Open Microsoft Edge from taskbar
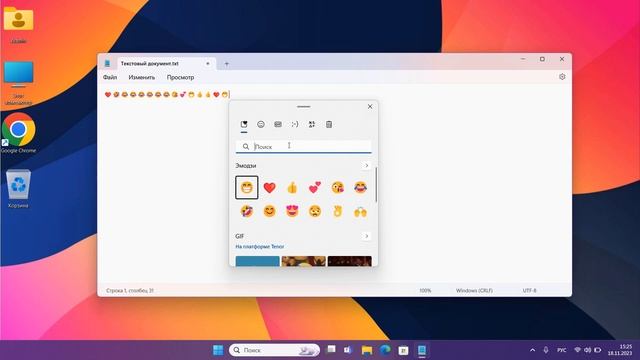The height and width of the screenshot is (360, 640). 385,350
